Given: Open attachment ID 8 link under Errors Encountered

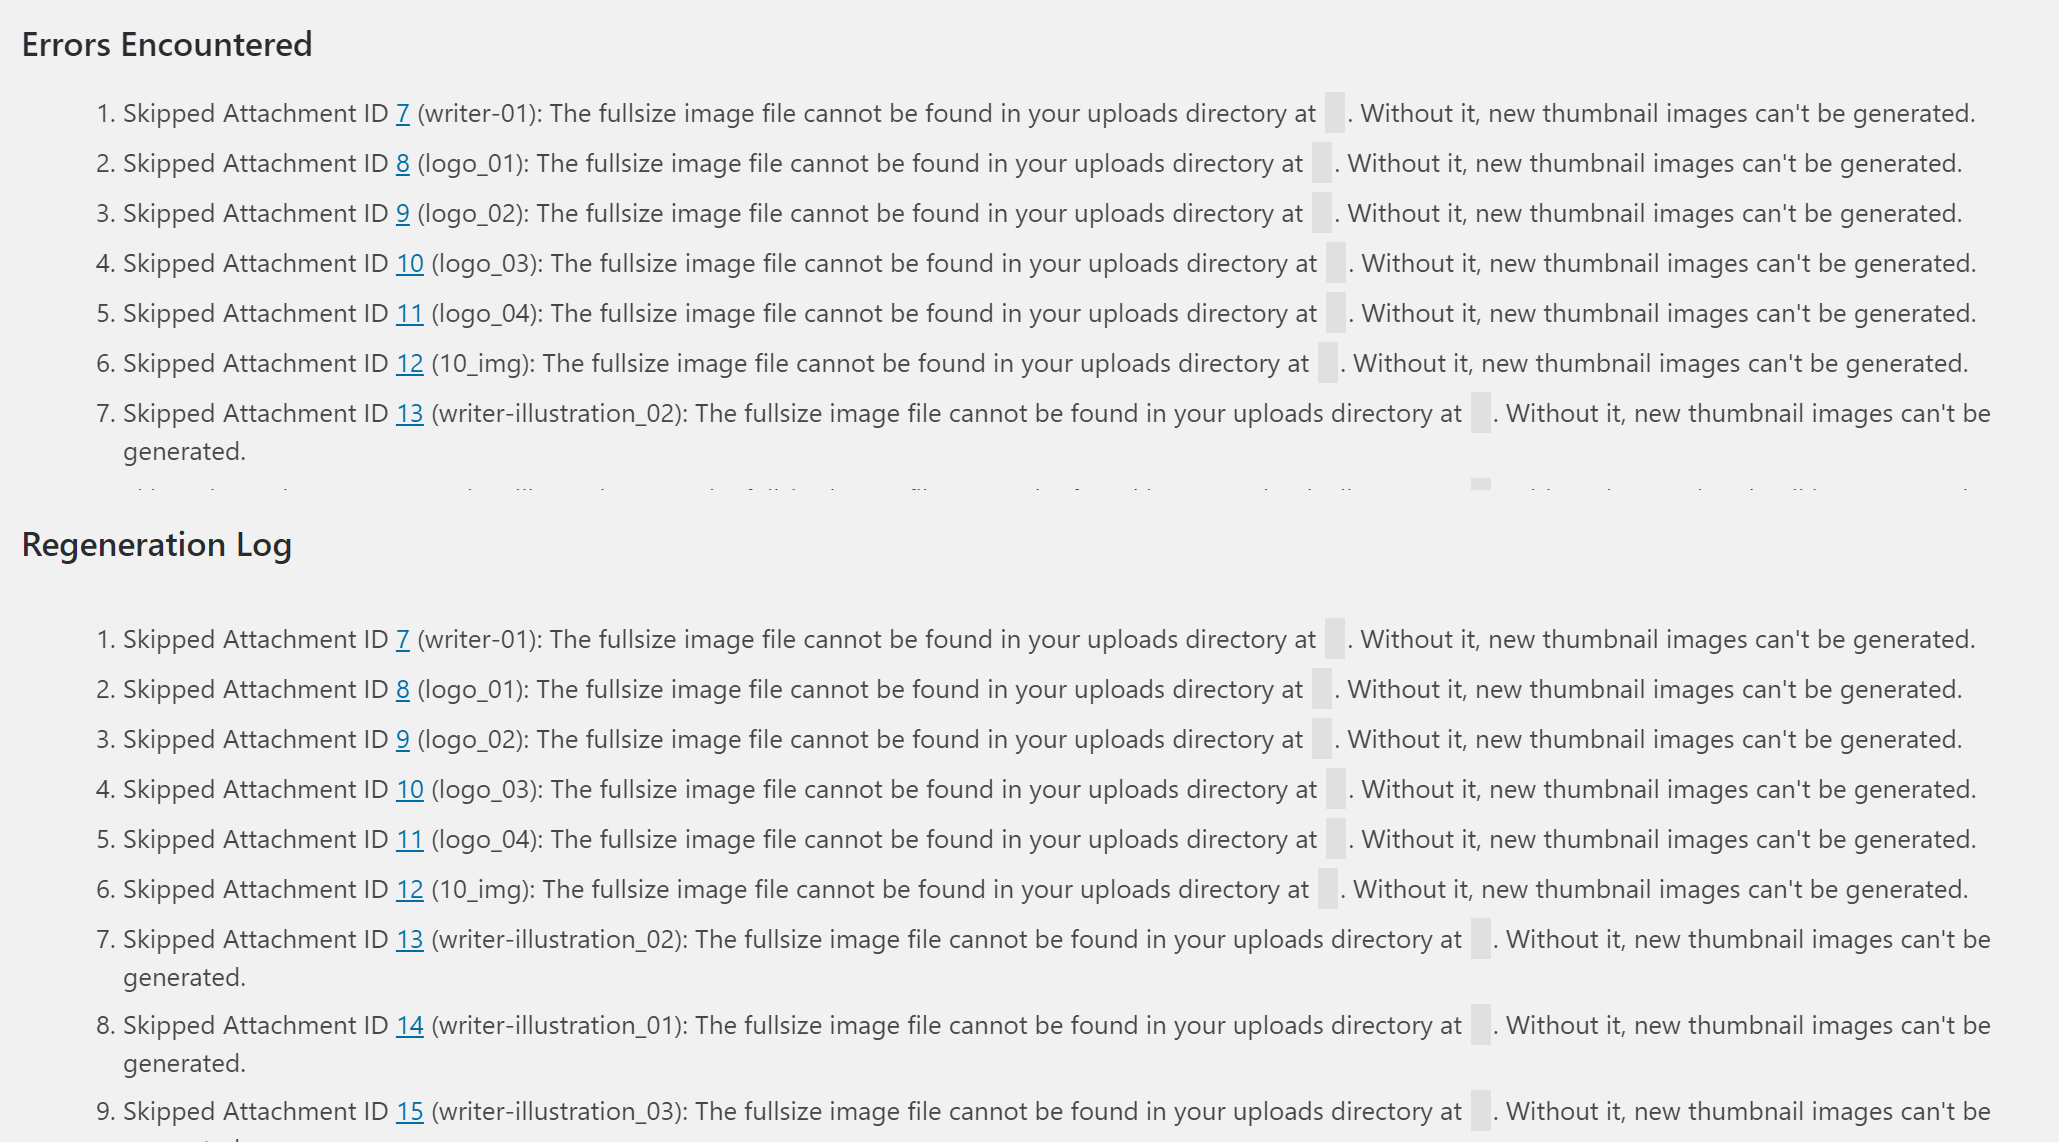Looking at the screenshot, I should click(x=403, y=164).
